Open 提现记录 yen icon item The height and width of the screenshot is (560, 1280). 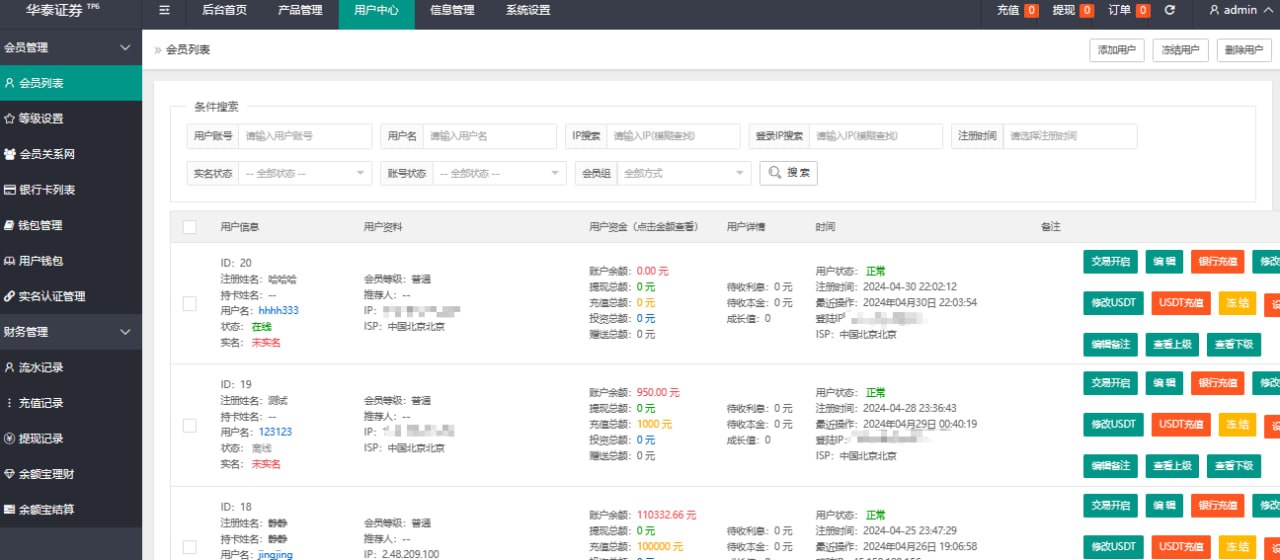(10, 439)
